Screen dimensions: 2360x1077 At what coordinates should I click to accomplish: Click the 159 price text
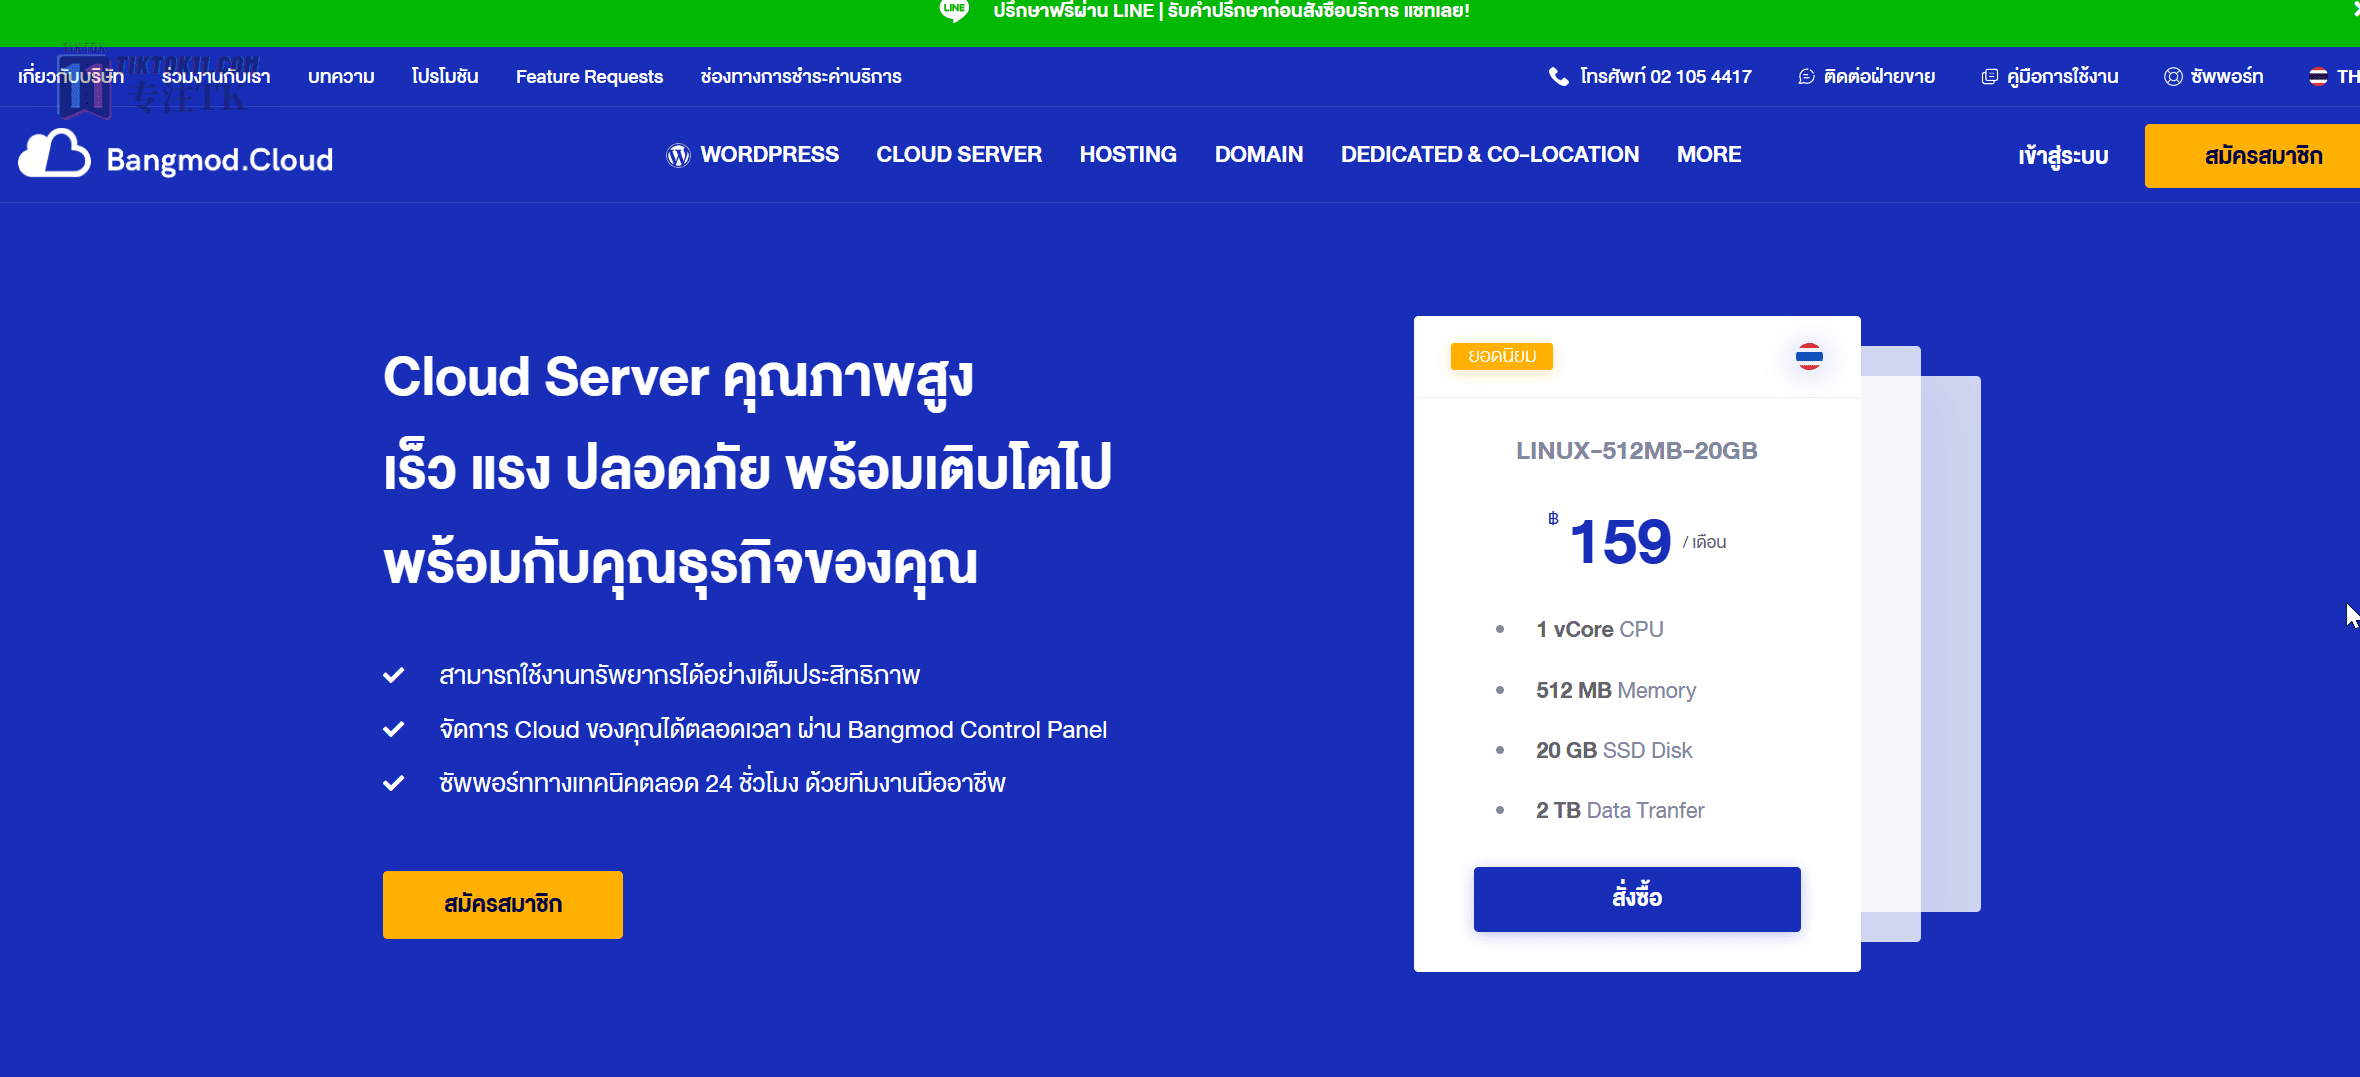1620,542
